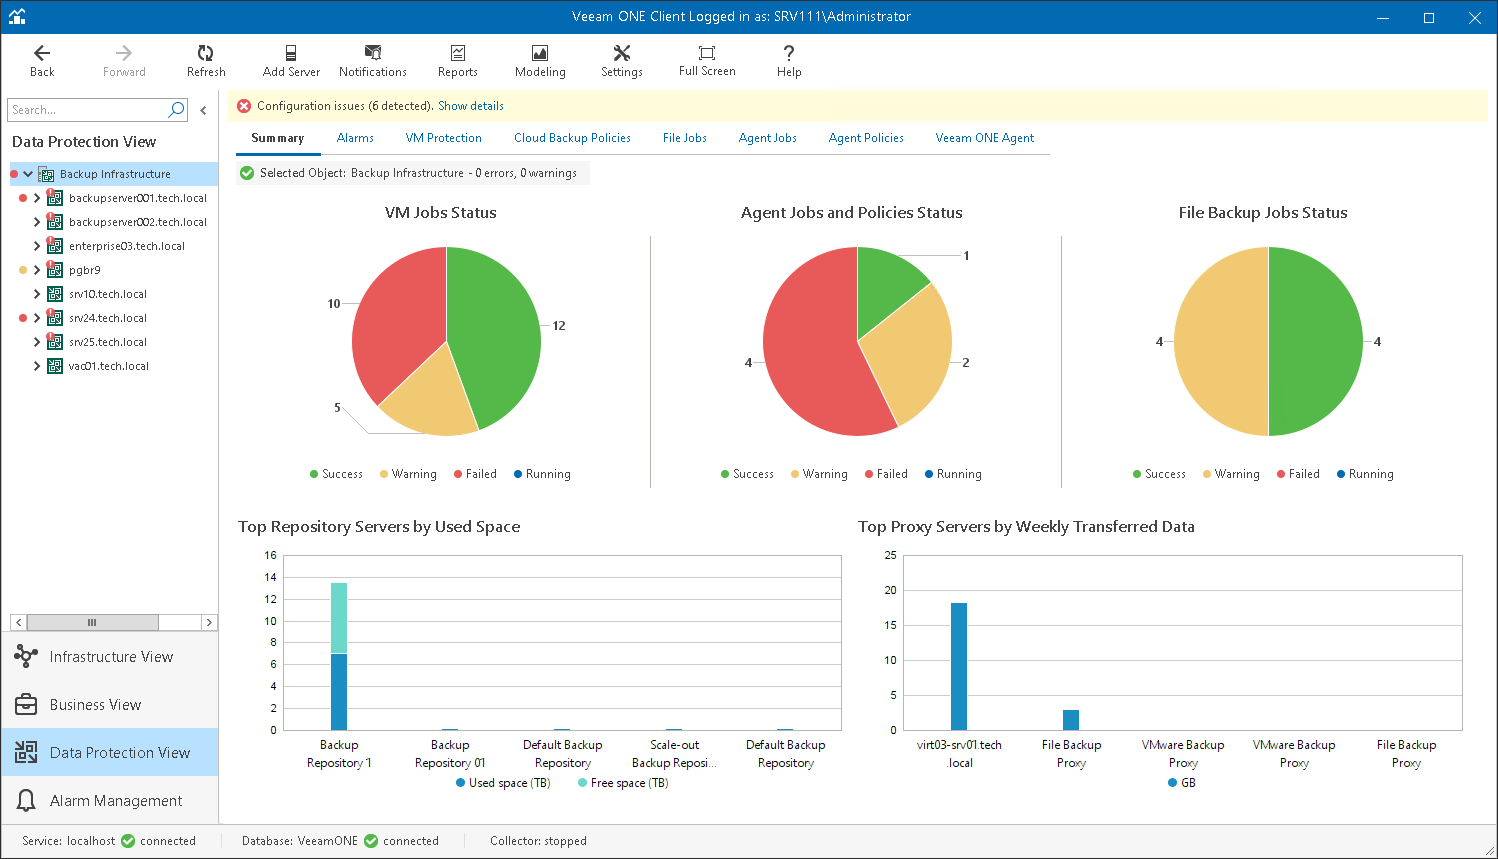
Task: Open Help from the toolbar
Action: click(x=789, y=60)
